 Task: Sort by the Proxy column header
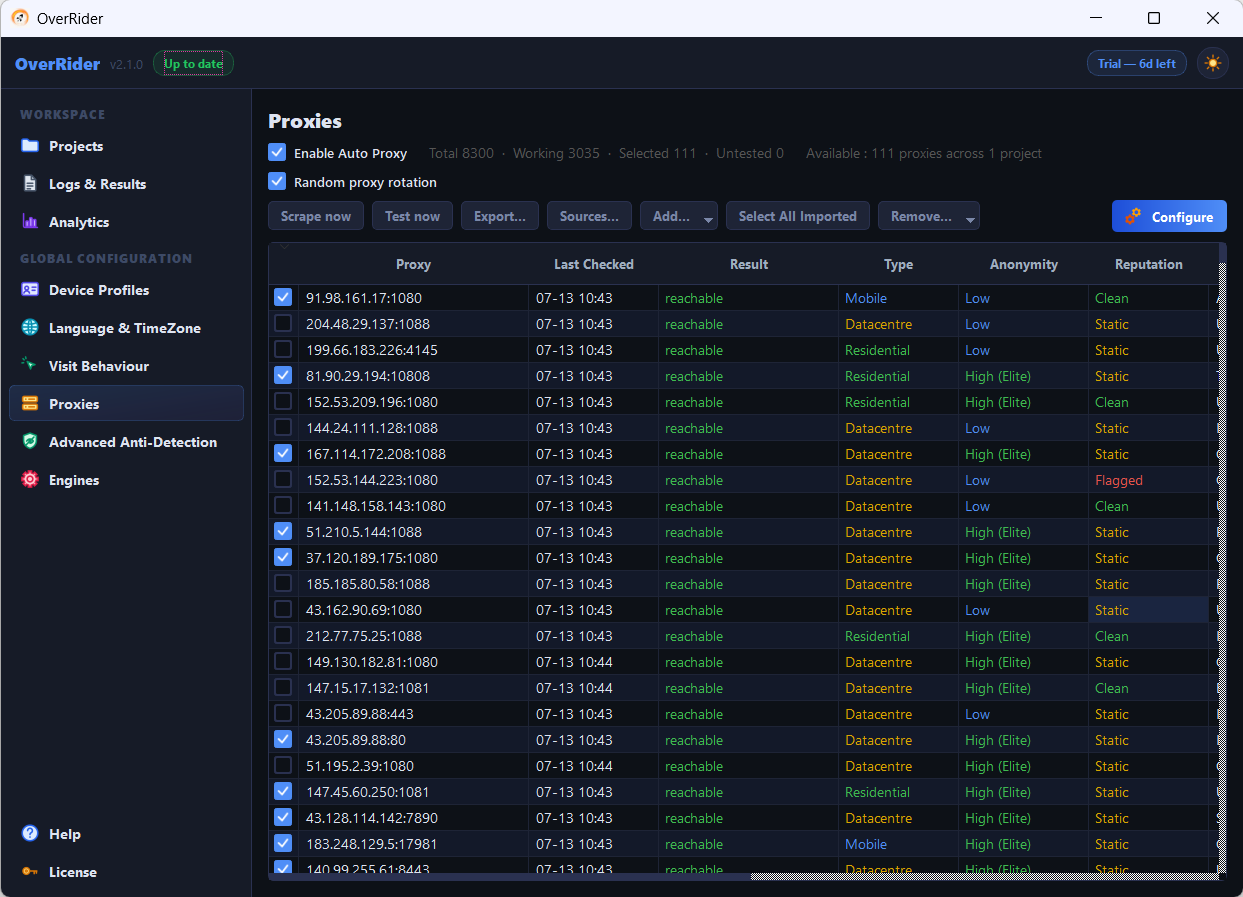[413, 264]
